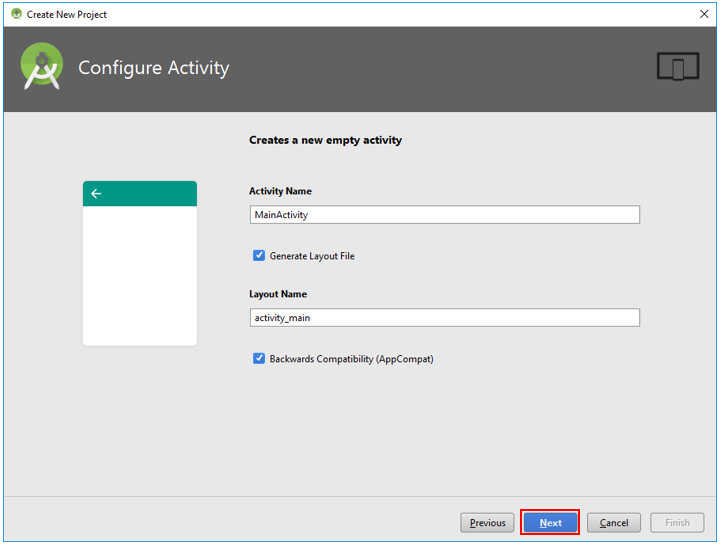Click the Creates a new empty activity text
Image resolution: width=721 pixels, height=545 pixels.
[x=326, y=140]
